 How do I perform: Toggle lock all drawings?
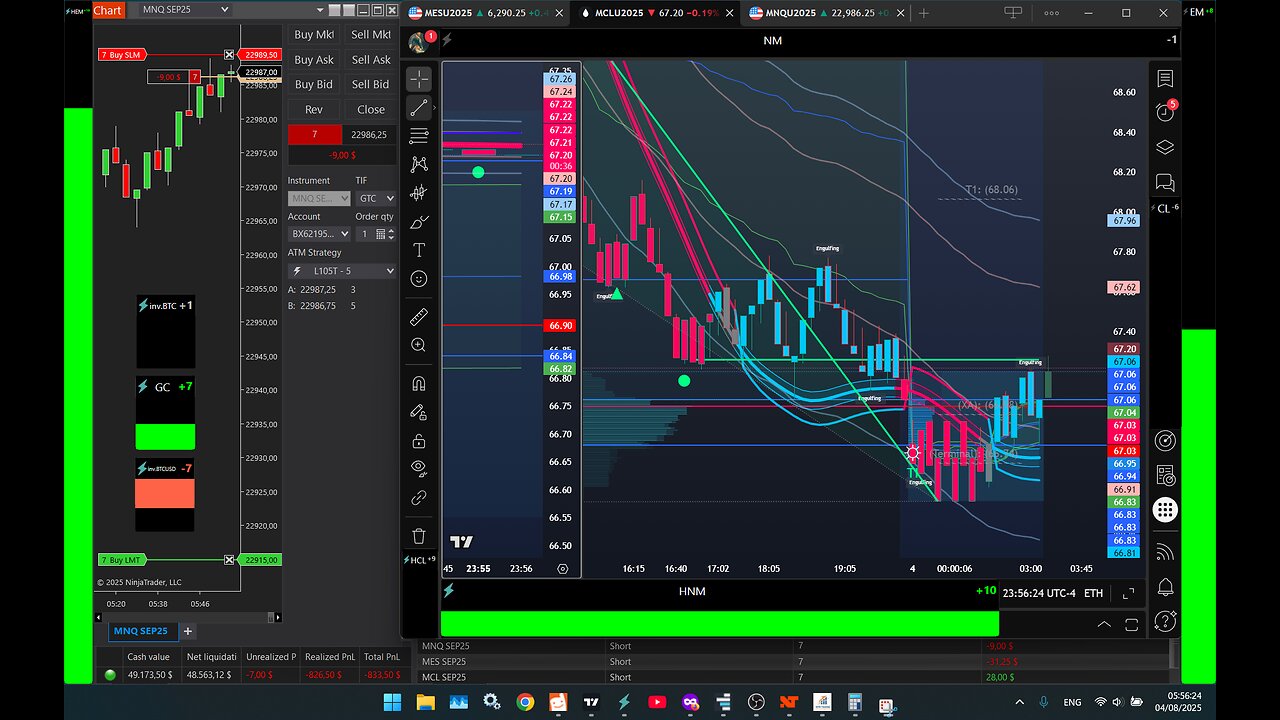[419, 441]
